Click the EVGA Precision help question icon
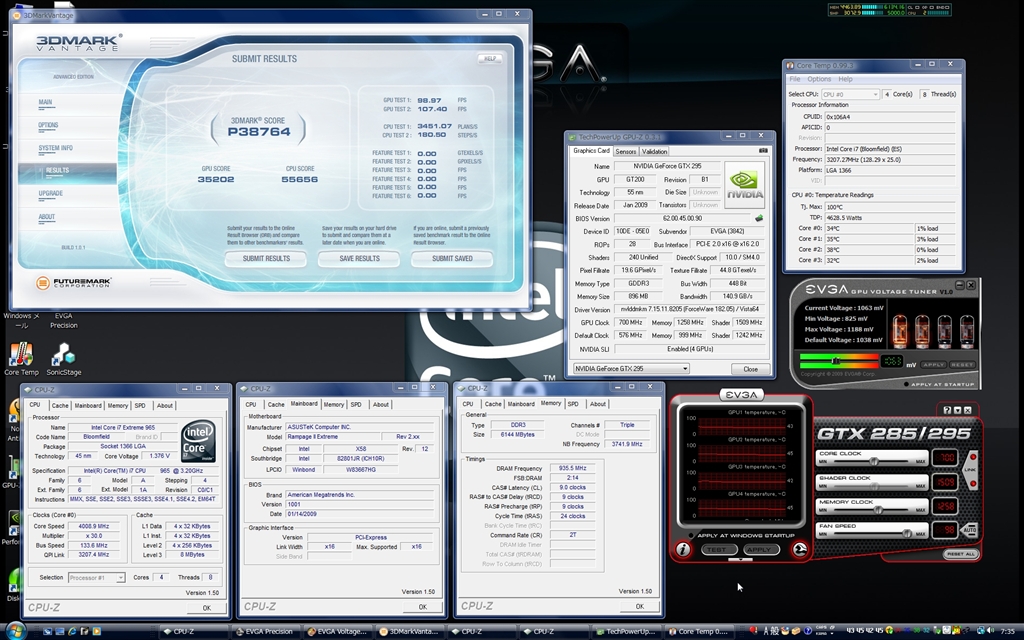The width and height of the screenshot is (1024, 640). (948, 410)
